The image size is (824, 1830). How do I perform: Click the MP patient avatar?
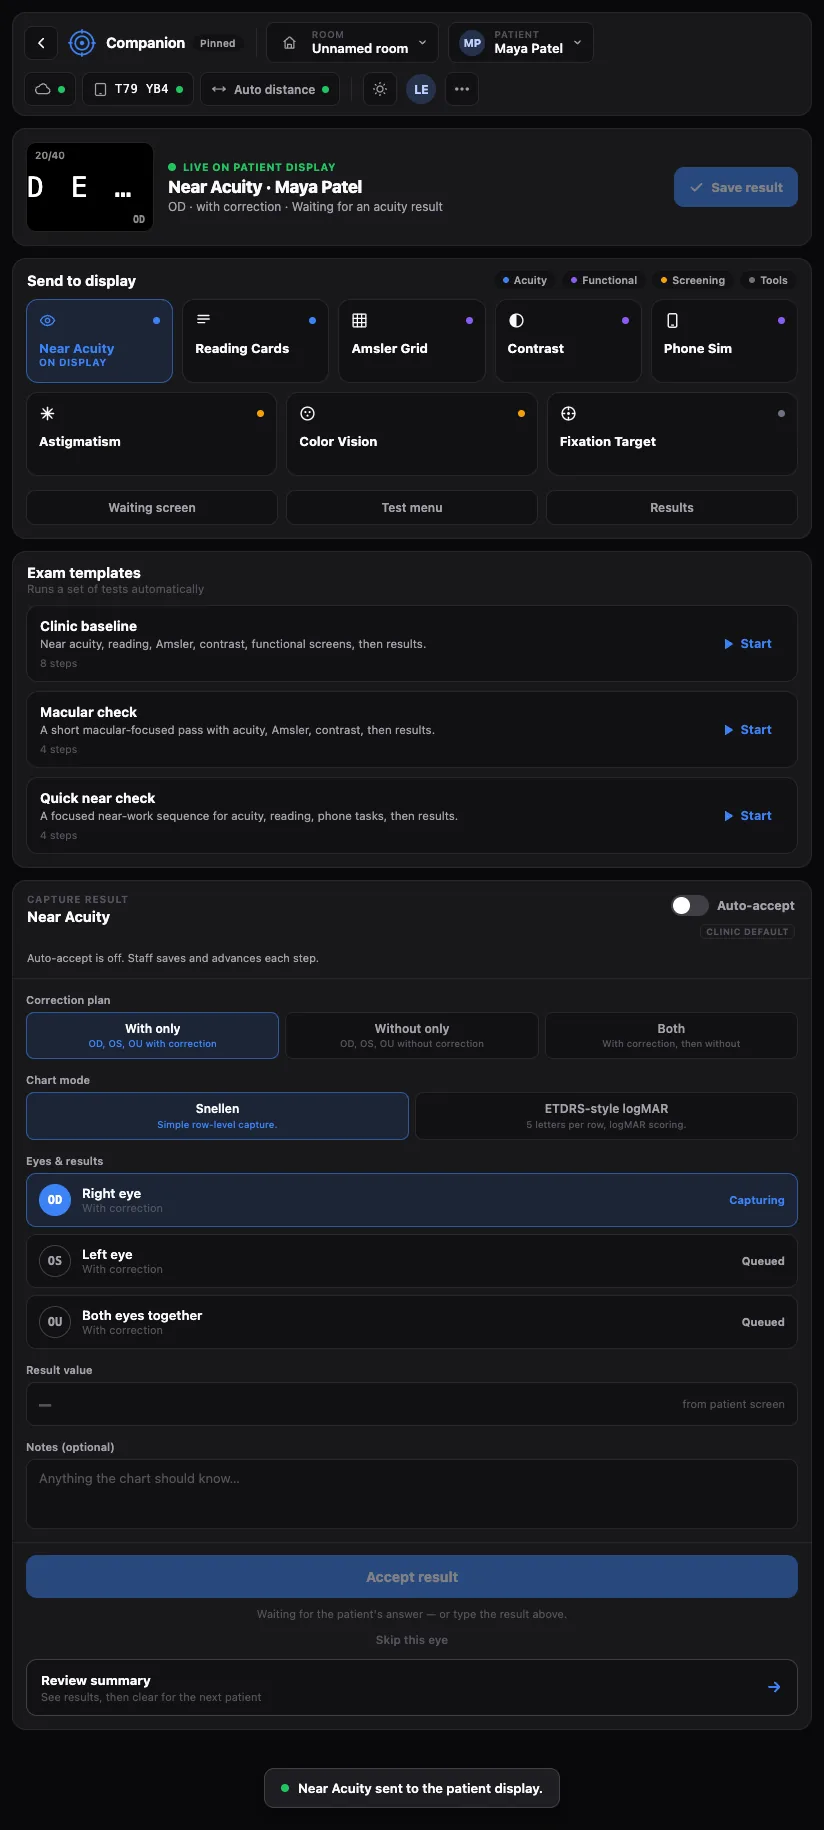pyautogui.click(x=472, y=43)
